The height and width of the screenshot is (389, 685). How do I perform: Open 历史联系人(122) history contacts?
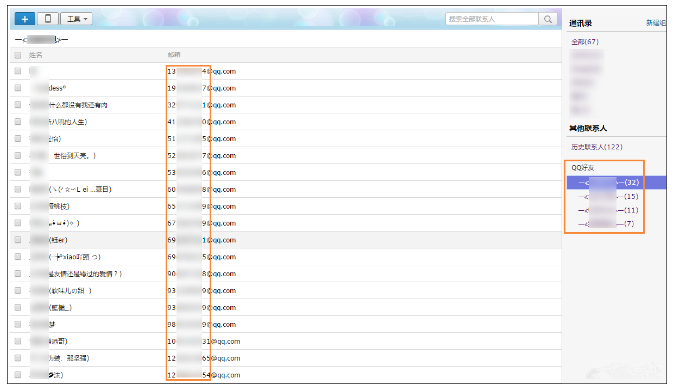(596, 147)
